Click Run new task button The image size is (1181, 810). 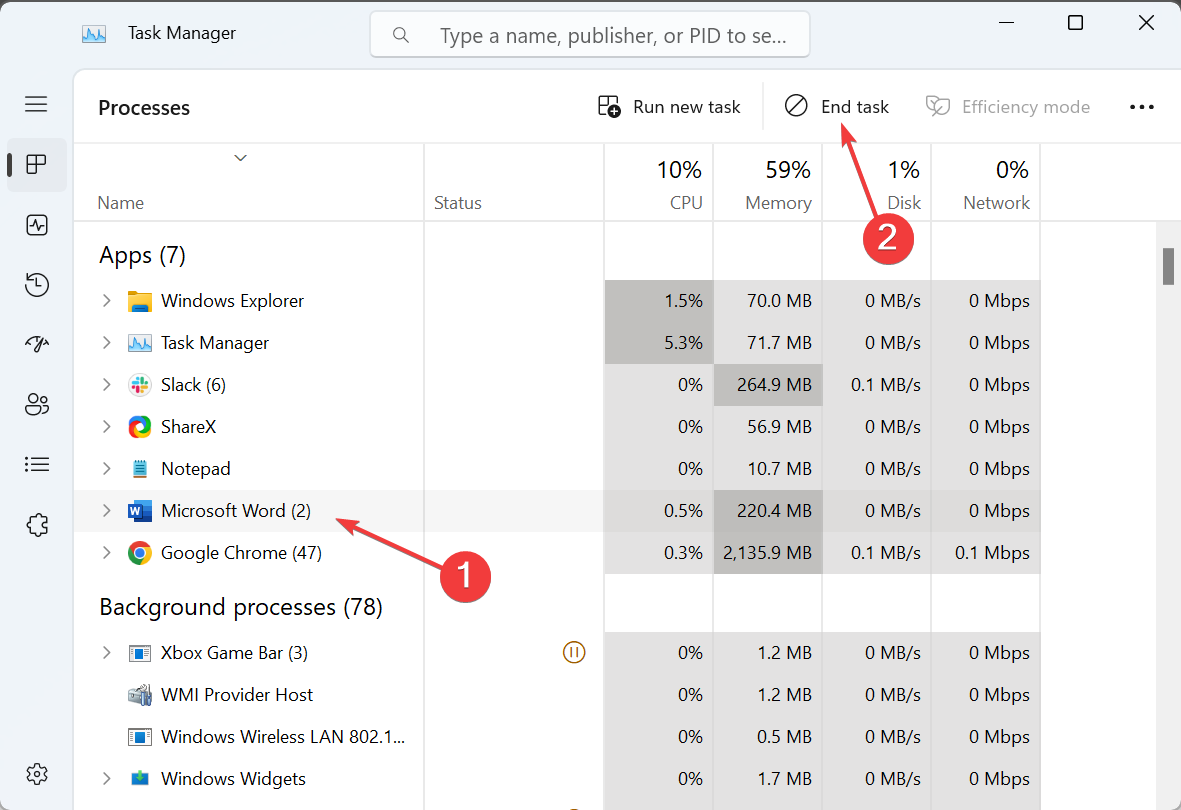point(669,107)
